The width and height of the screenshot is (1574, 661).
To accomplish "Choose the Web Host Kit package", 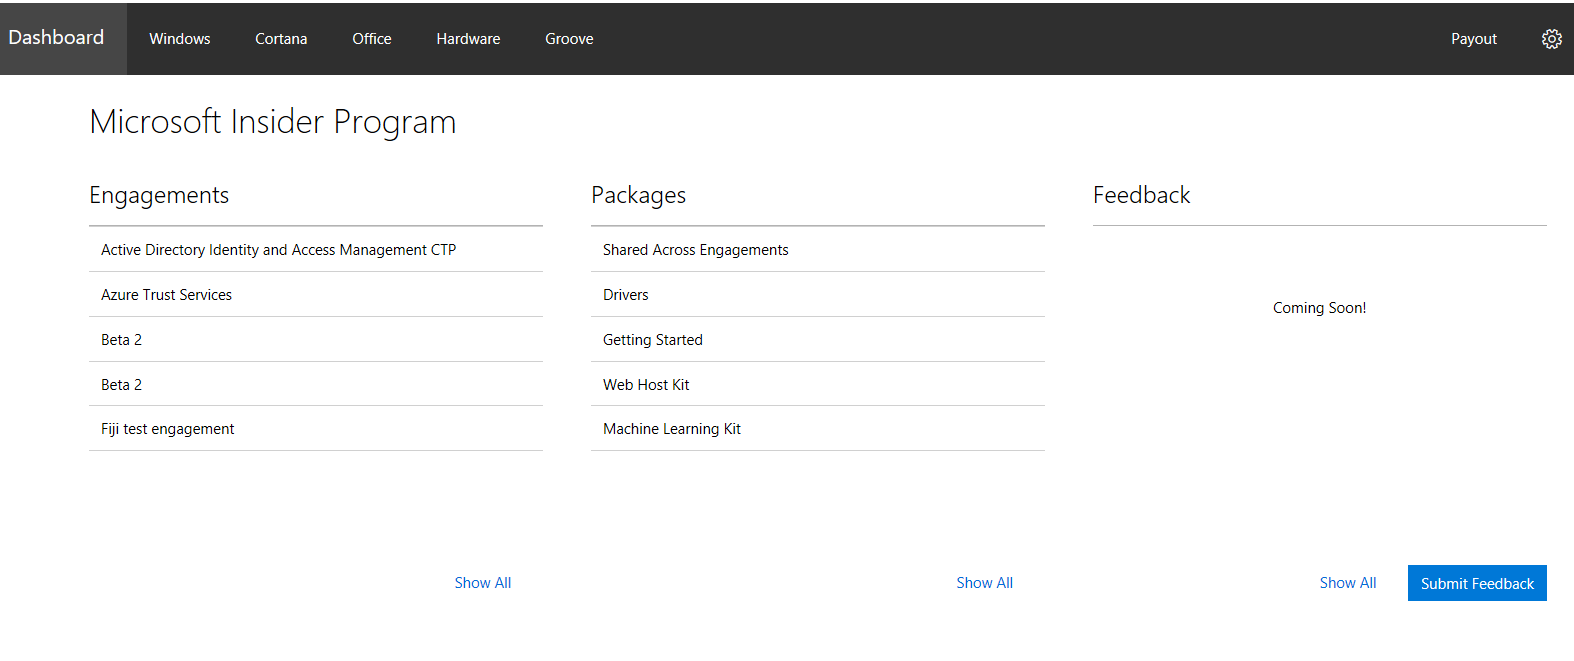I will point(818,385).
